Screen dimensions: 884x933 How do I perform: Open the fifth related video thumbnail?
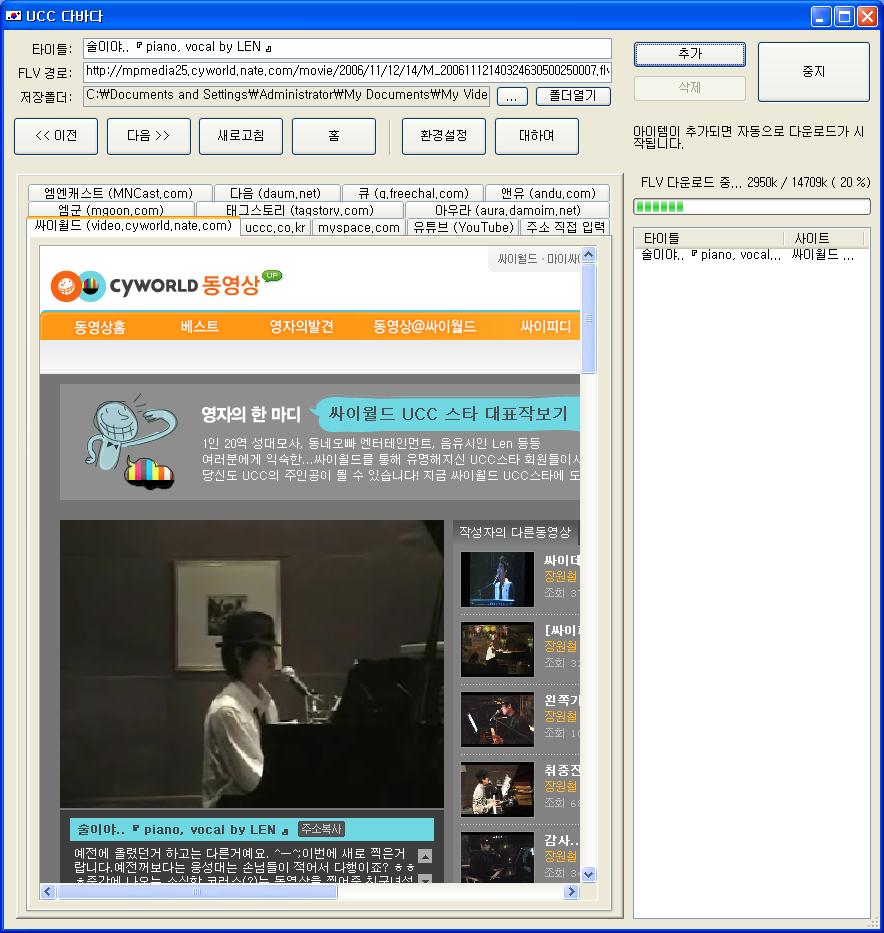point(497,857)
